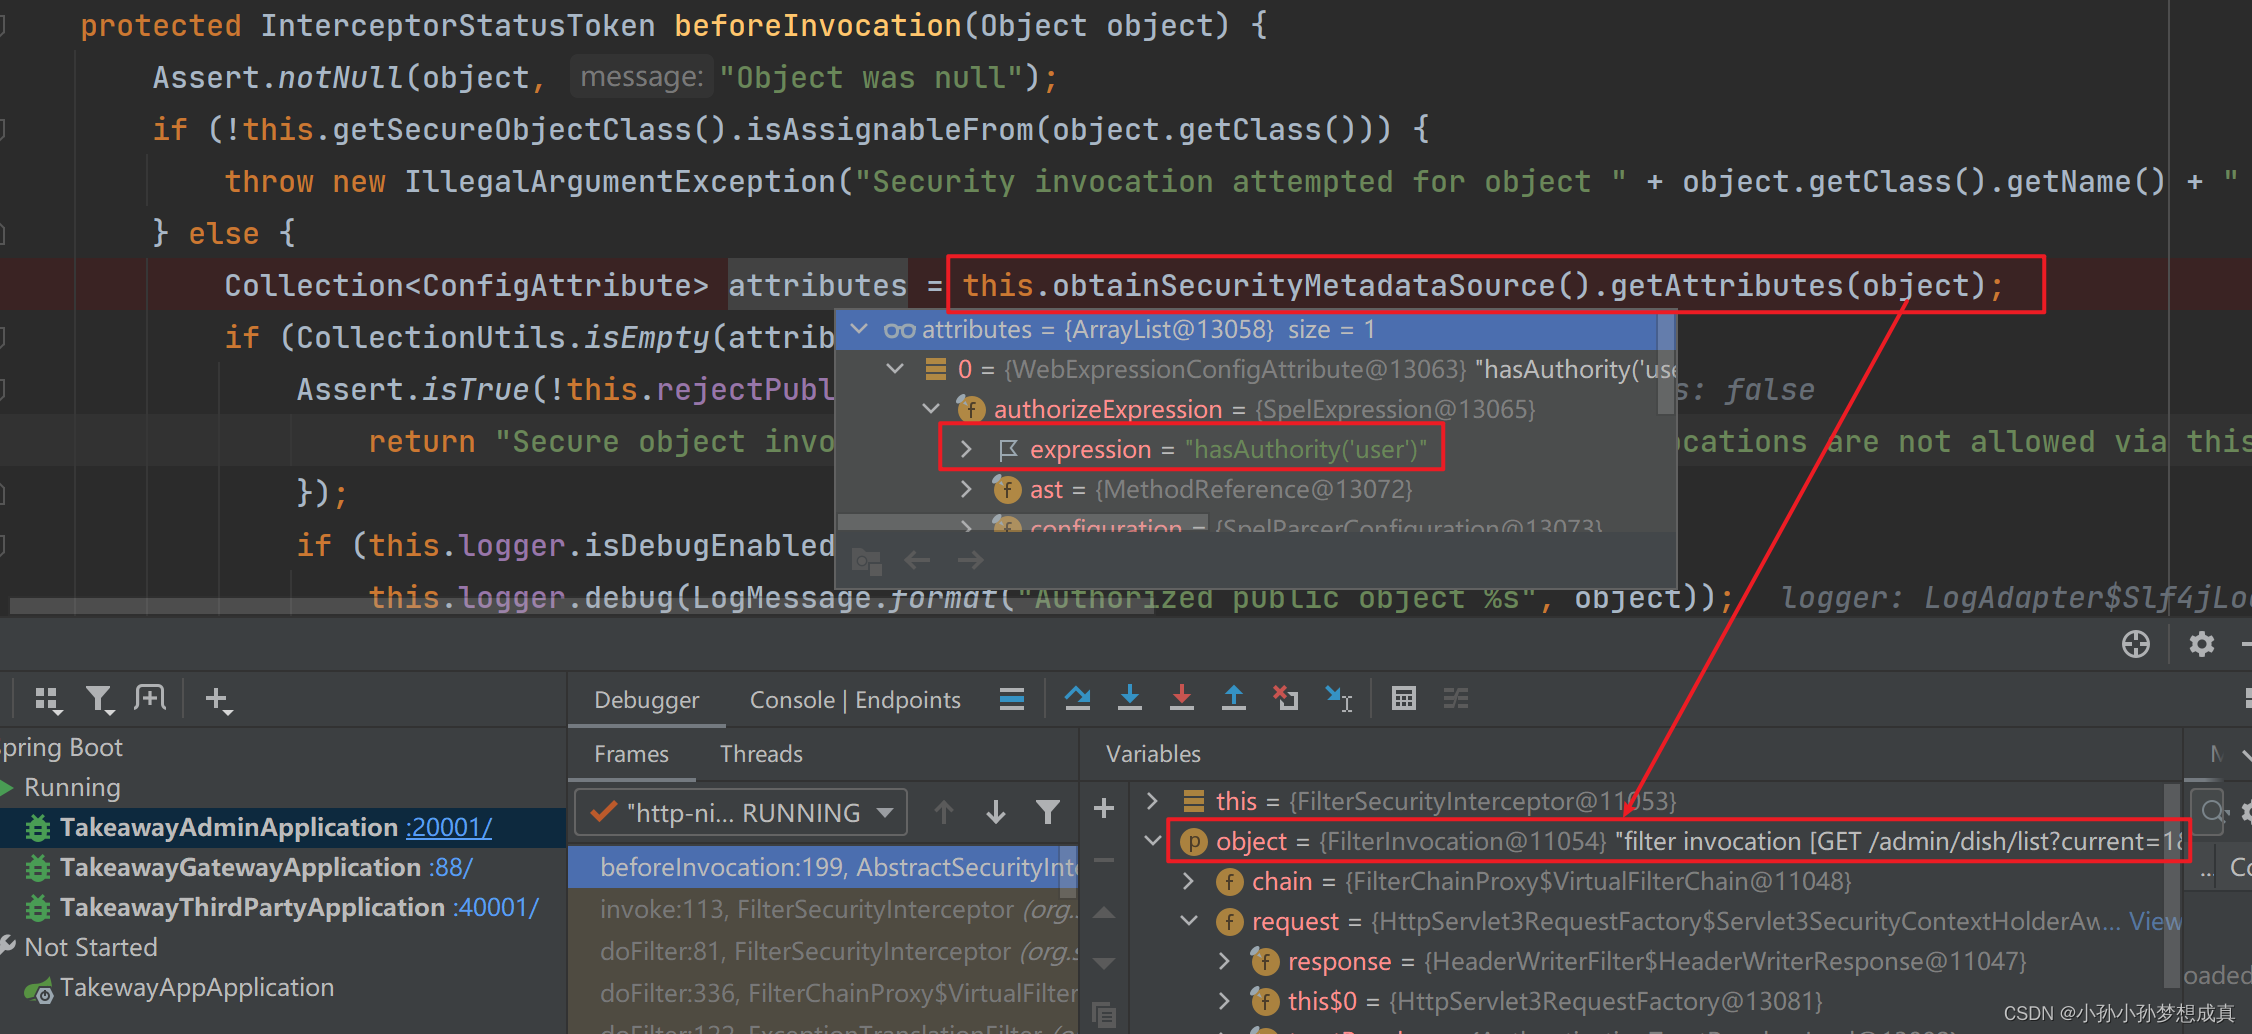Expand the 'this$0' field node
2252x1034 pixels.
pos(1224,1001)
